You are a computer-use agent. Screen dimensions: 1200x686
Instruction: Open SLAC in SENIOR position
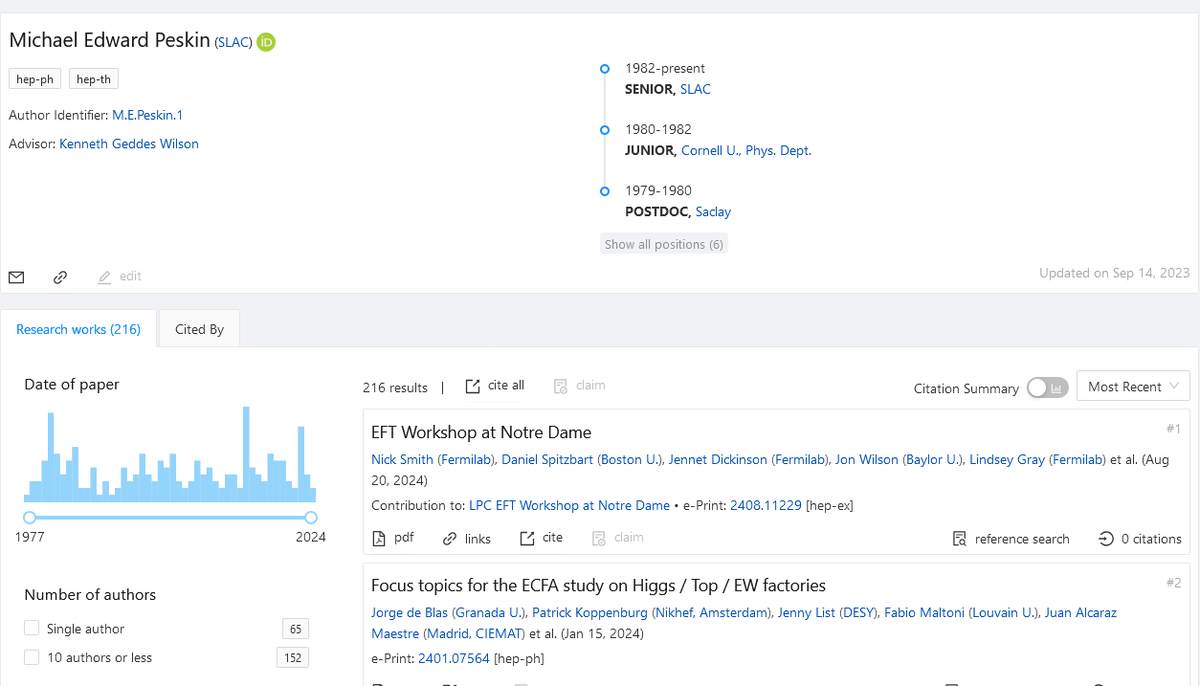coord(695,89)
